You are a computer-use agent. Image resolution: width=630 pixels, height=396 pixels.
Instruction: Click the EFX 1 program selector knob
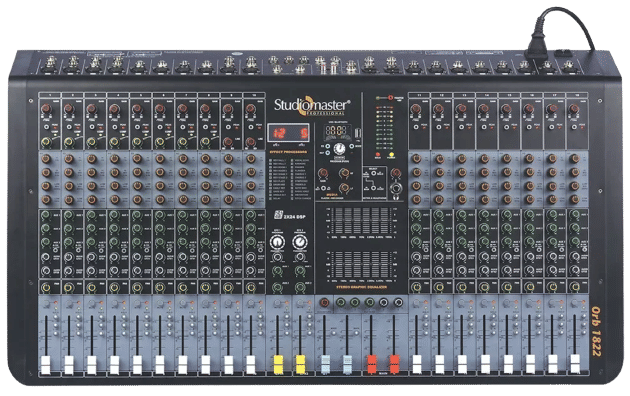pos(277,242)
